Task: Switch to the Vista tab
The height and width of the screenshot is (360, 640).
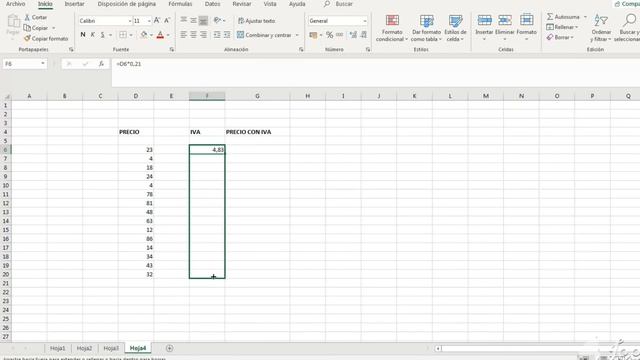Action: 270,4
